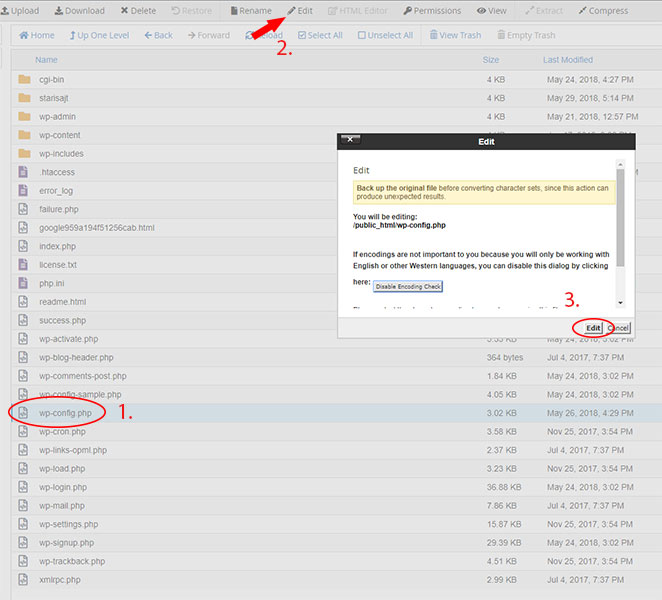This screenshot has width=662, height=600.
Task: Click the Delete toolbar button
Action: pyautogui.click(x=138, y=11)
